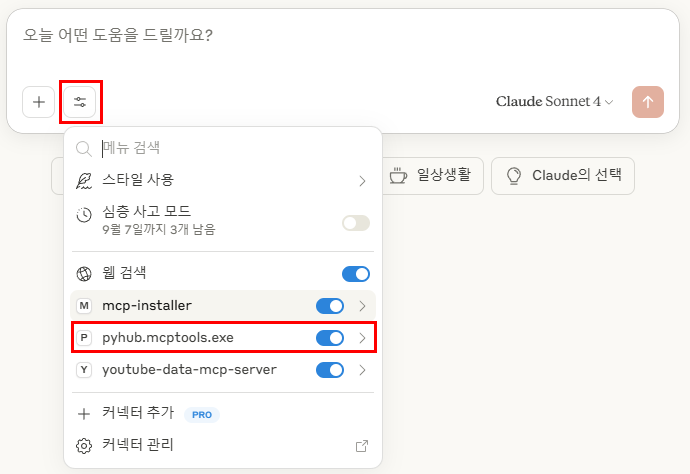Click the external link icon for 커넥터 관리

[x=362, y=446]
